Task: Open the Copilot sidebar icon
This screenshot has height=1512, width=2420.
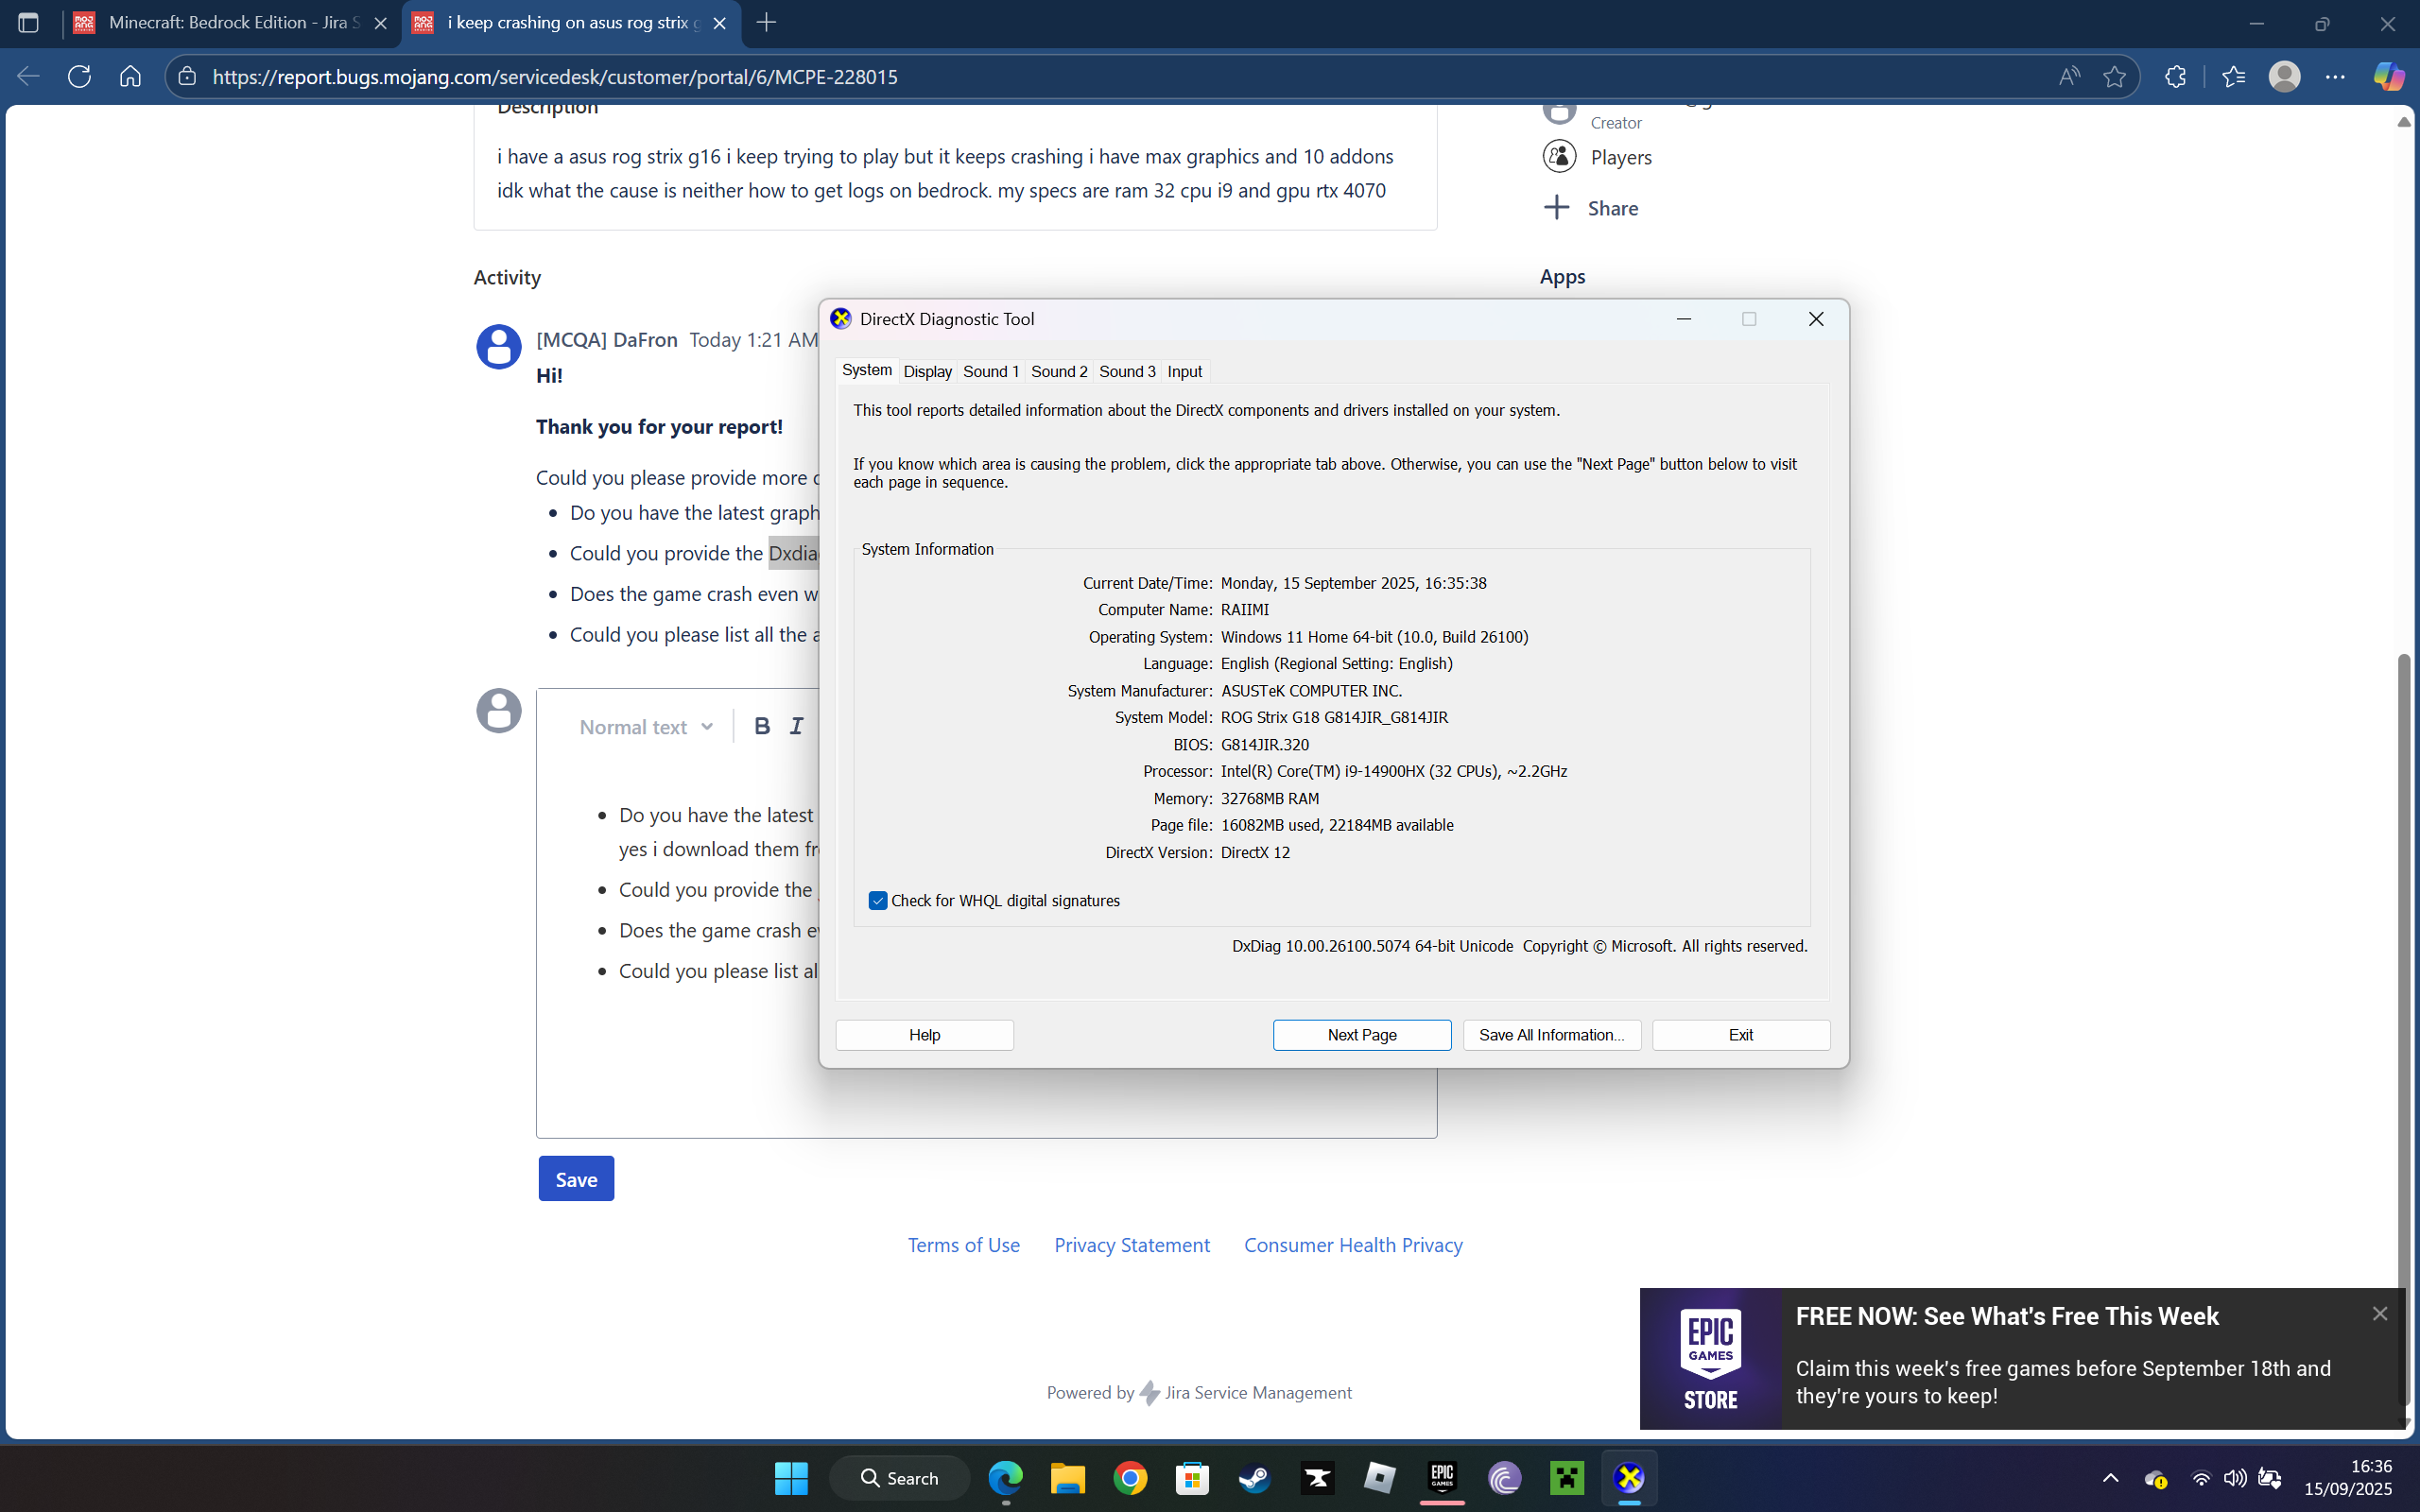Action: (2389, 76)
